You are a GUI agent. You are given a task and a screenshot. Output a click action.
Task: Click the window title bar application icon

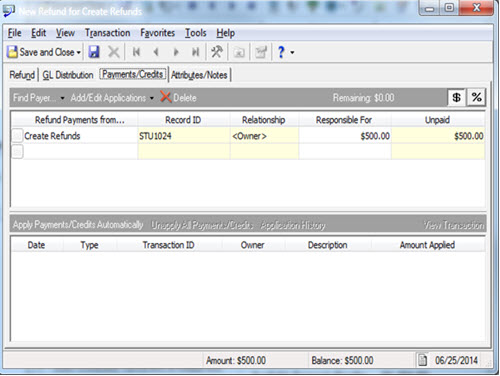[x=9, y=11]
